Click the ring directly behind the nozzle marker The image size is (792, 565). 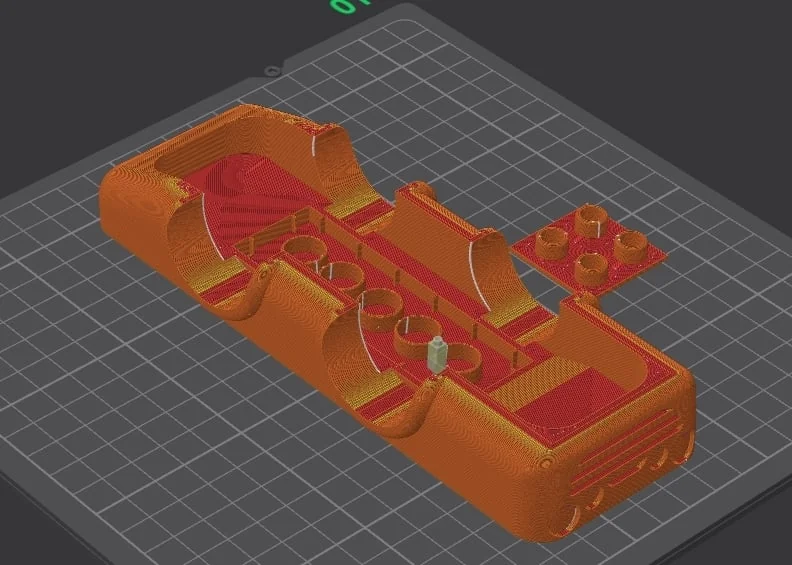418,334
